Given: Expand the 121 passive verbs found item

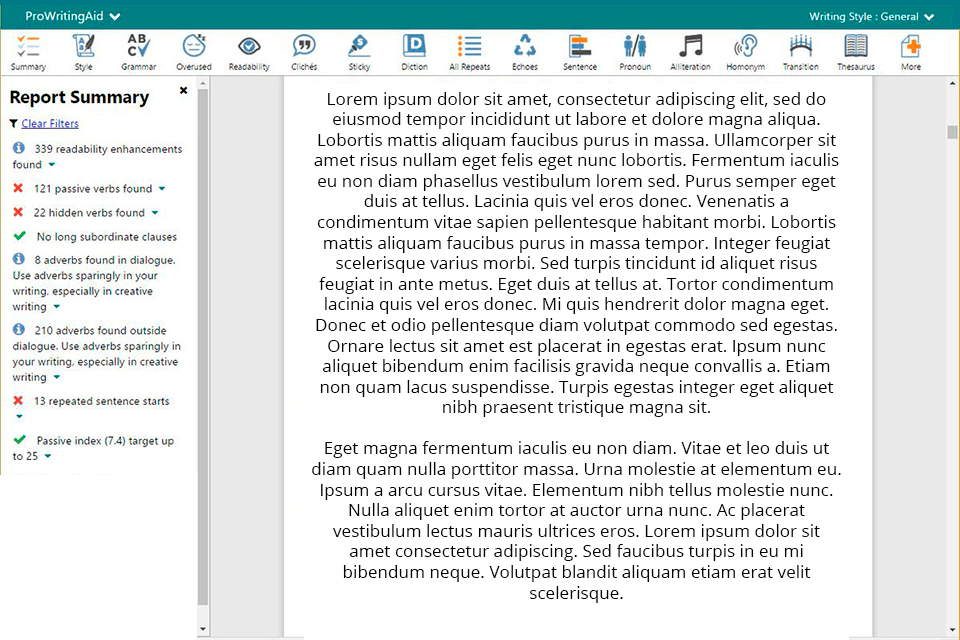Looking at the screenshot, I should 162,188.
